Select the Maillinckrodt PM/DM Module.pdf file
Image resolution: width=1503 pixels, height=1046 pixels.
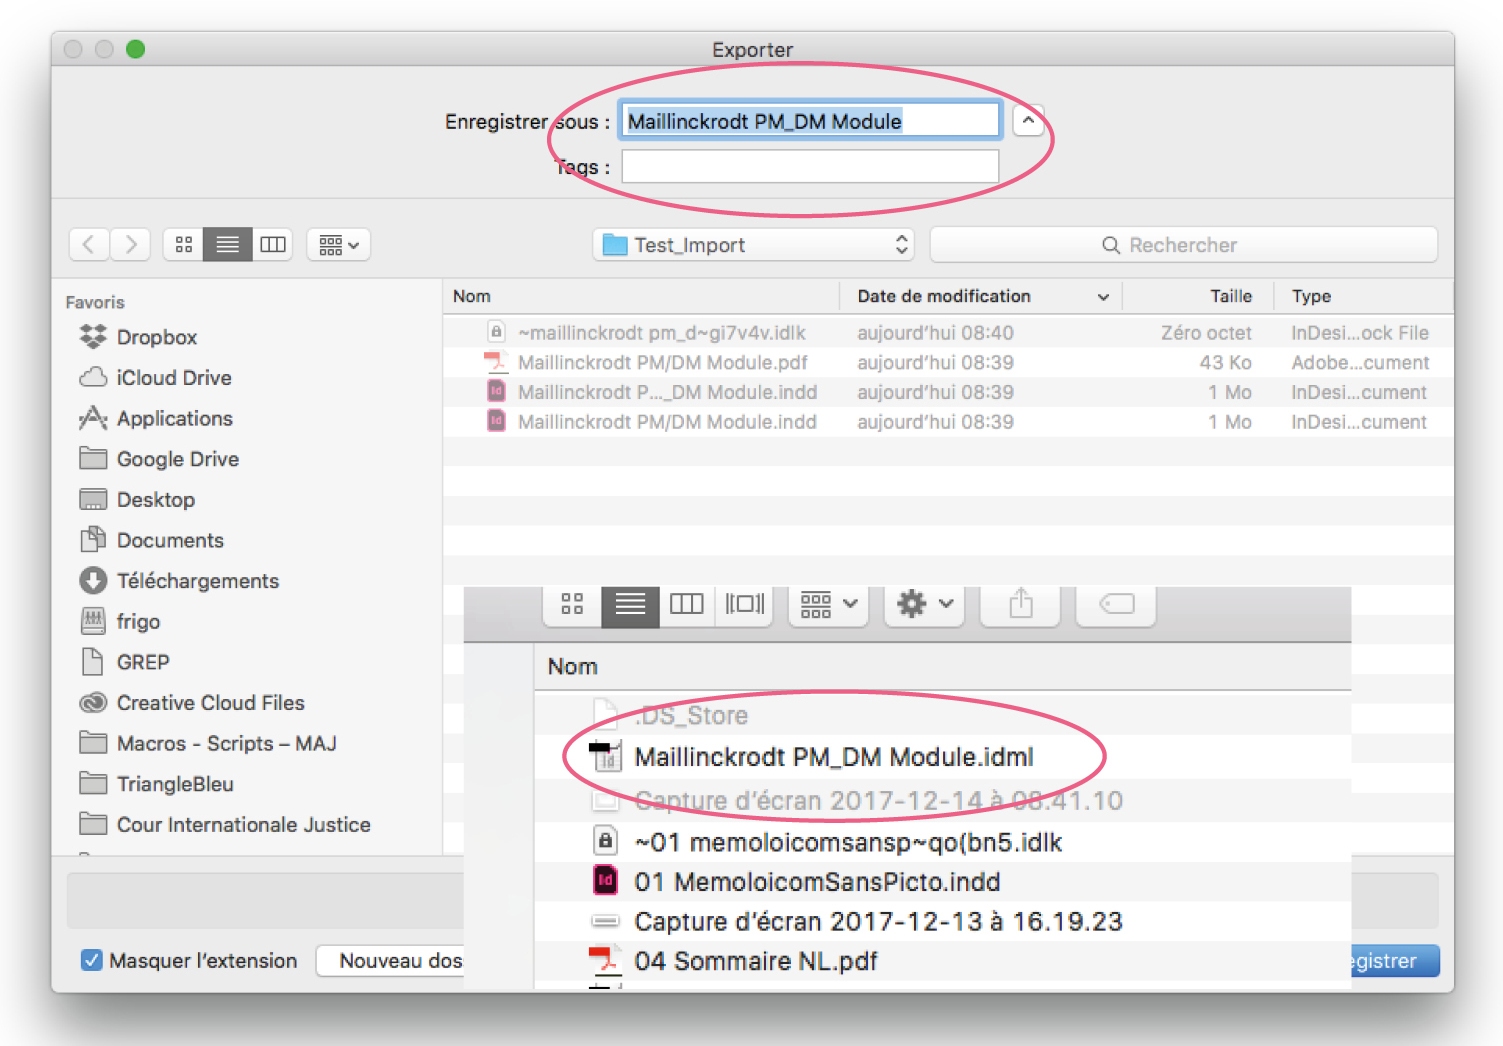[948, 363]
